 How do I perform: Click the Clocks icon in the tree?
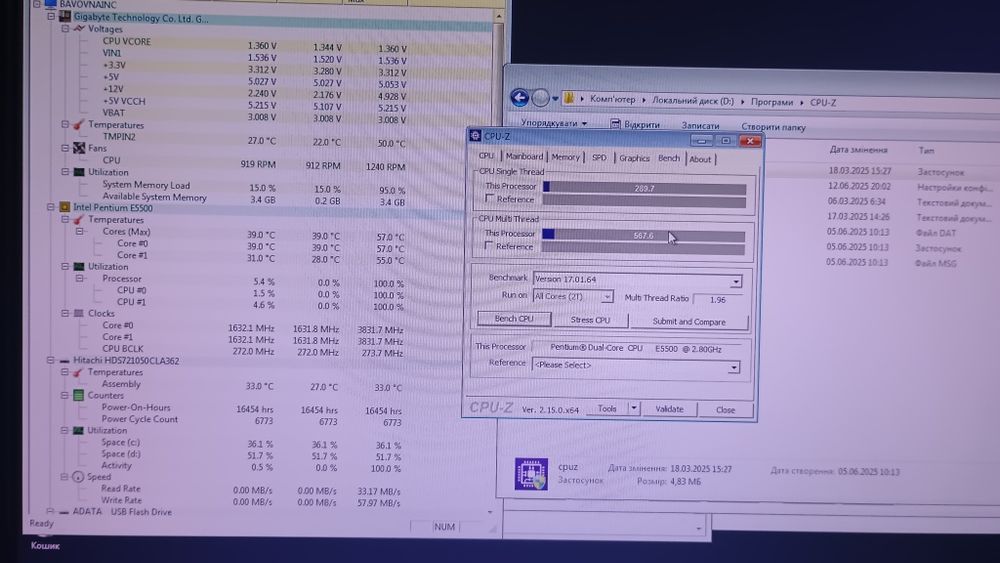click(x=78, y=313)
